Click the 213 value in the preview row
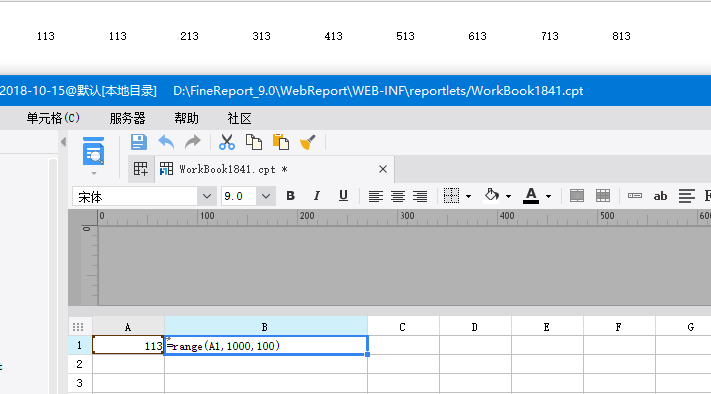The image size is (711, 394). tap(189, 36)
